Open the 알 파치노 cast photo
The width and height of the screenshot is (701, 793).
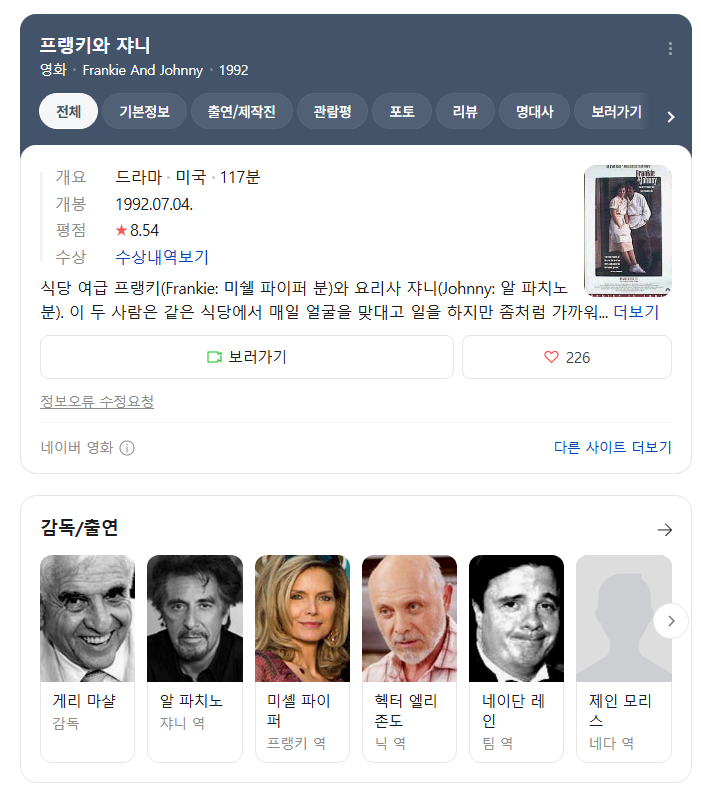194,618
